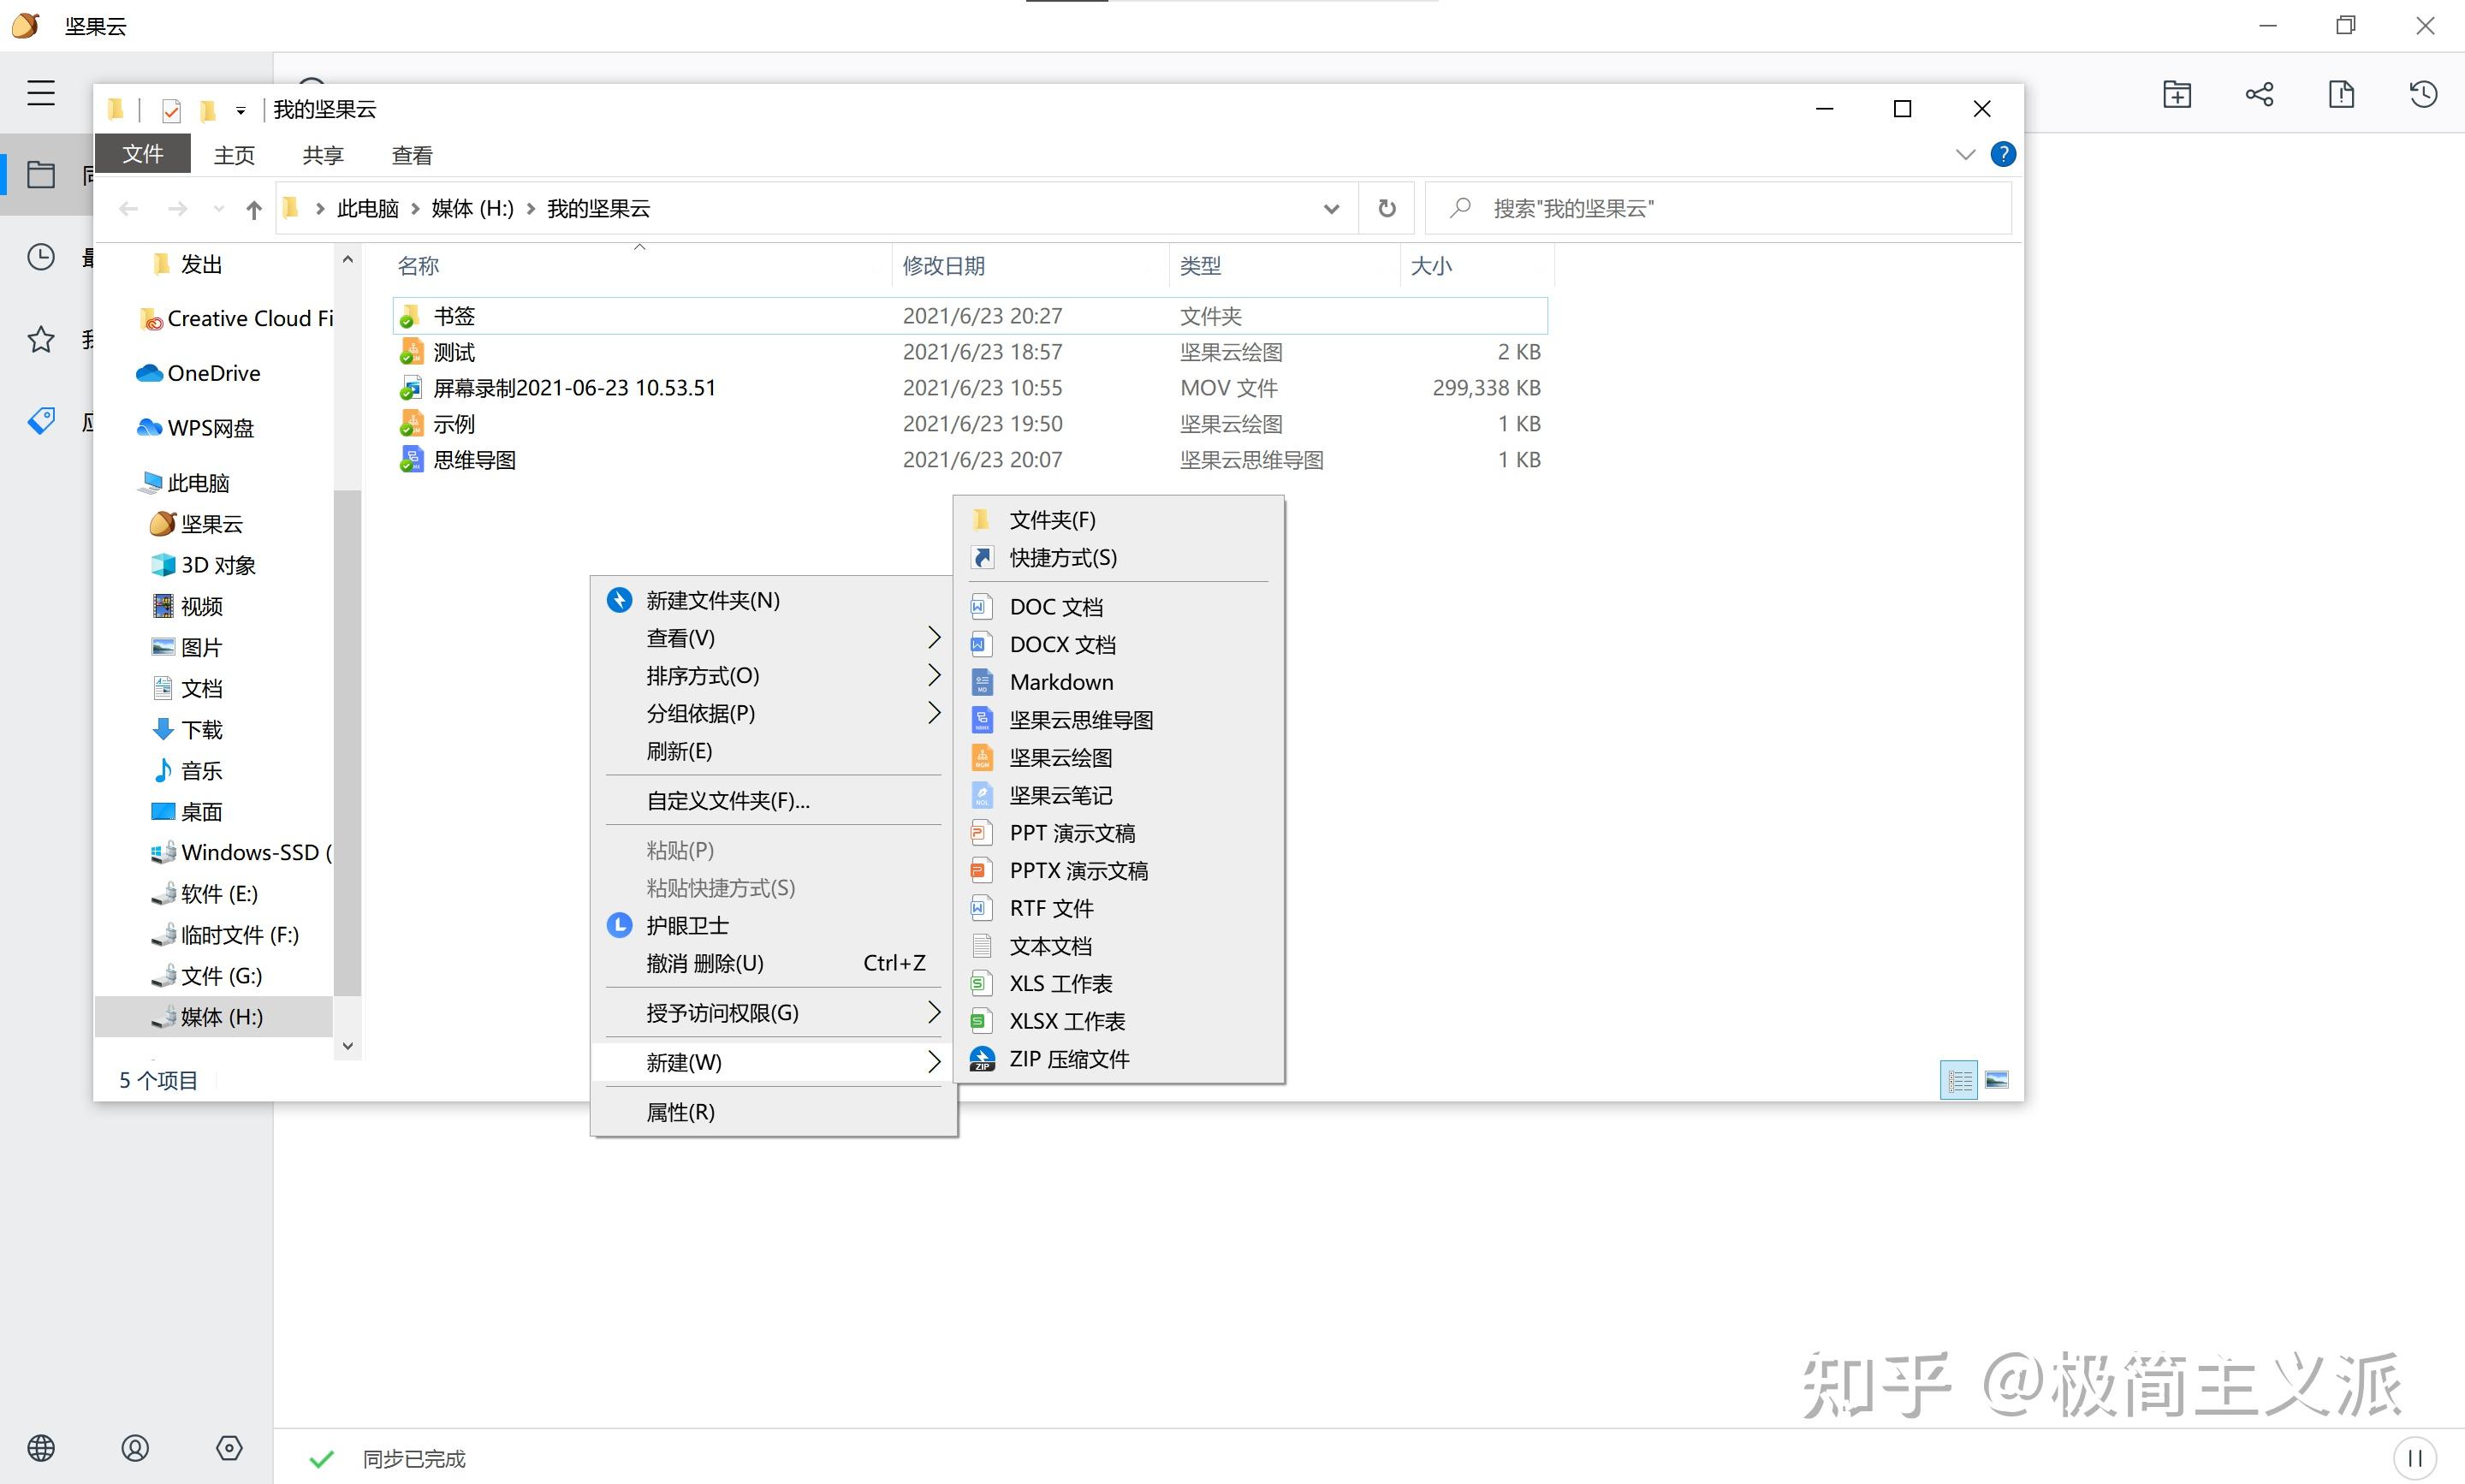Click the account profile icon at bottom

tap(135, 1448)
